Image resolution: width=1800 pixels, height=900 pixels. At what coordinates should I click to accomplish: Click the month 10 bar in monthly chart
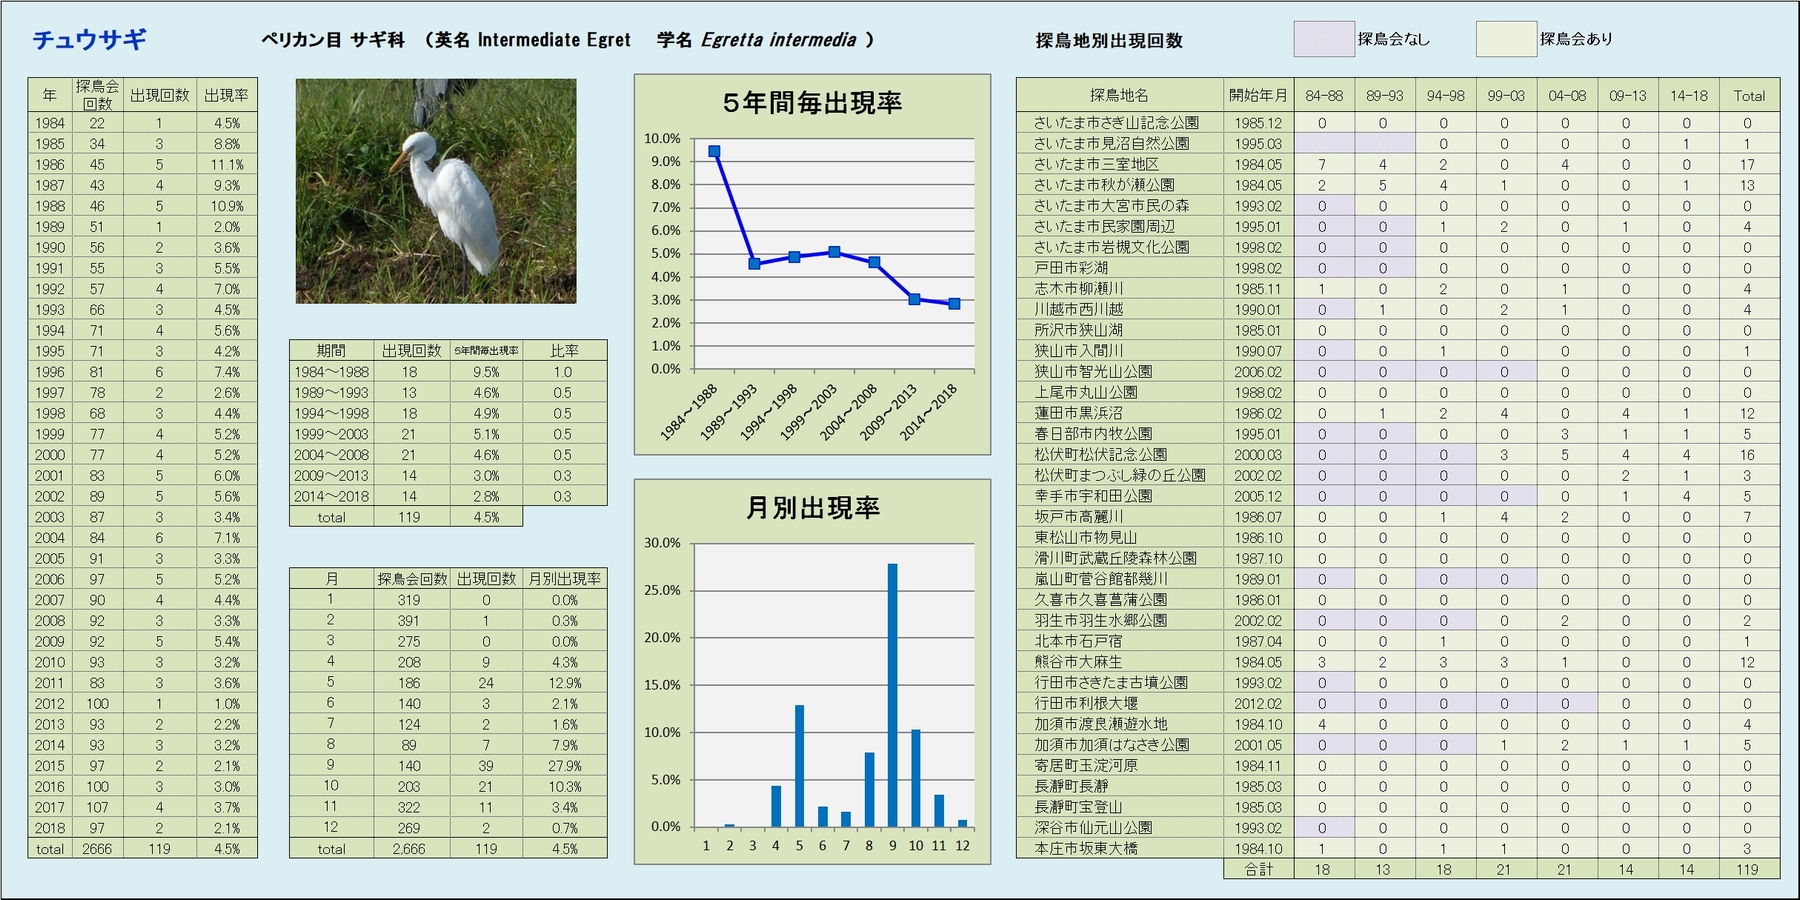tap(915, 778)
